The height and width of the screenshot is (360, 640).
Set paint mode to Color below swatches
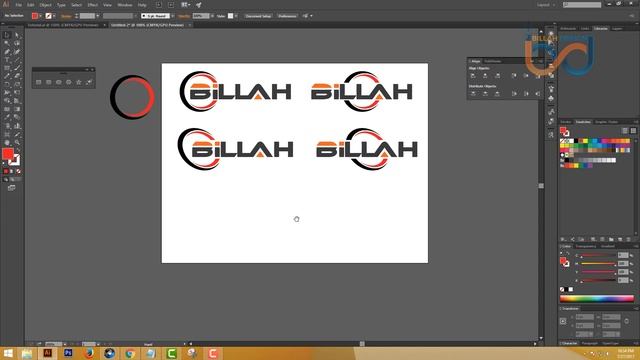(6, 171)
